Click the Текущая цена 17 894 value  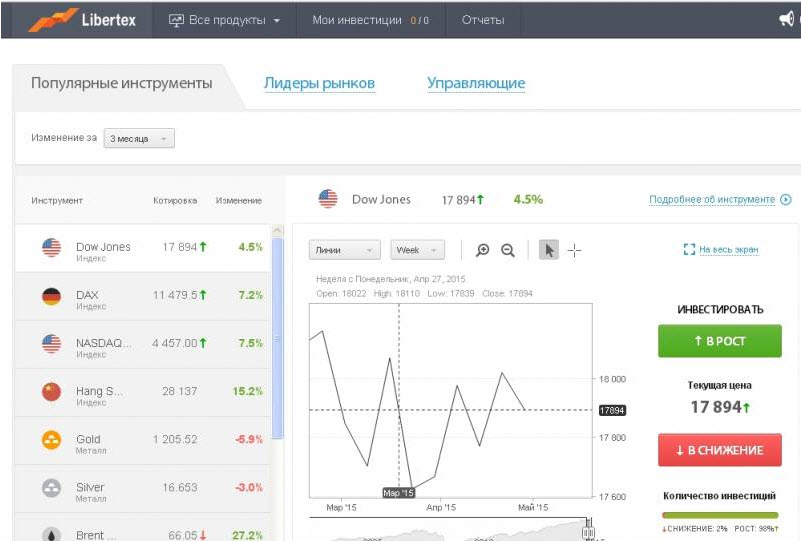coord(720,407)
